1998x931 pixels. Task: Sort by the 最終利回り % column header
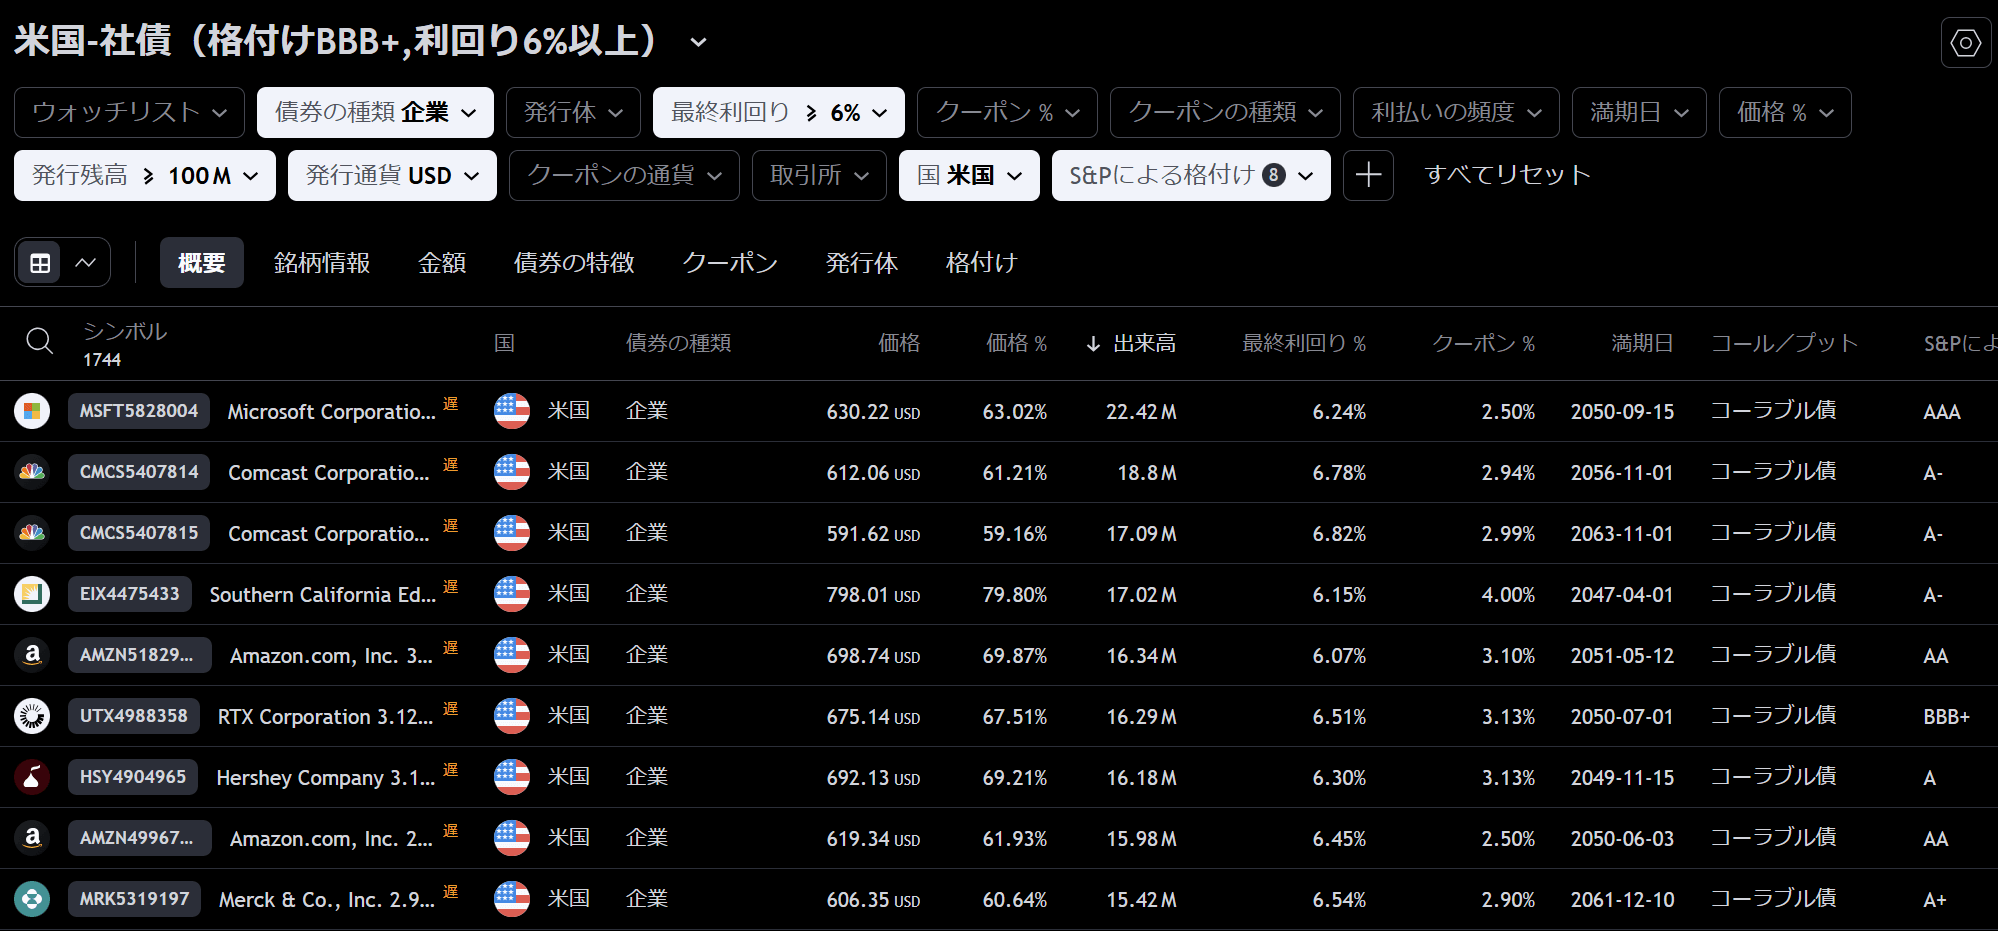(1303, 343)
